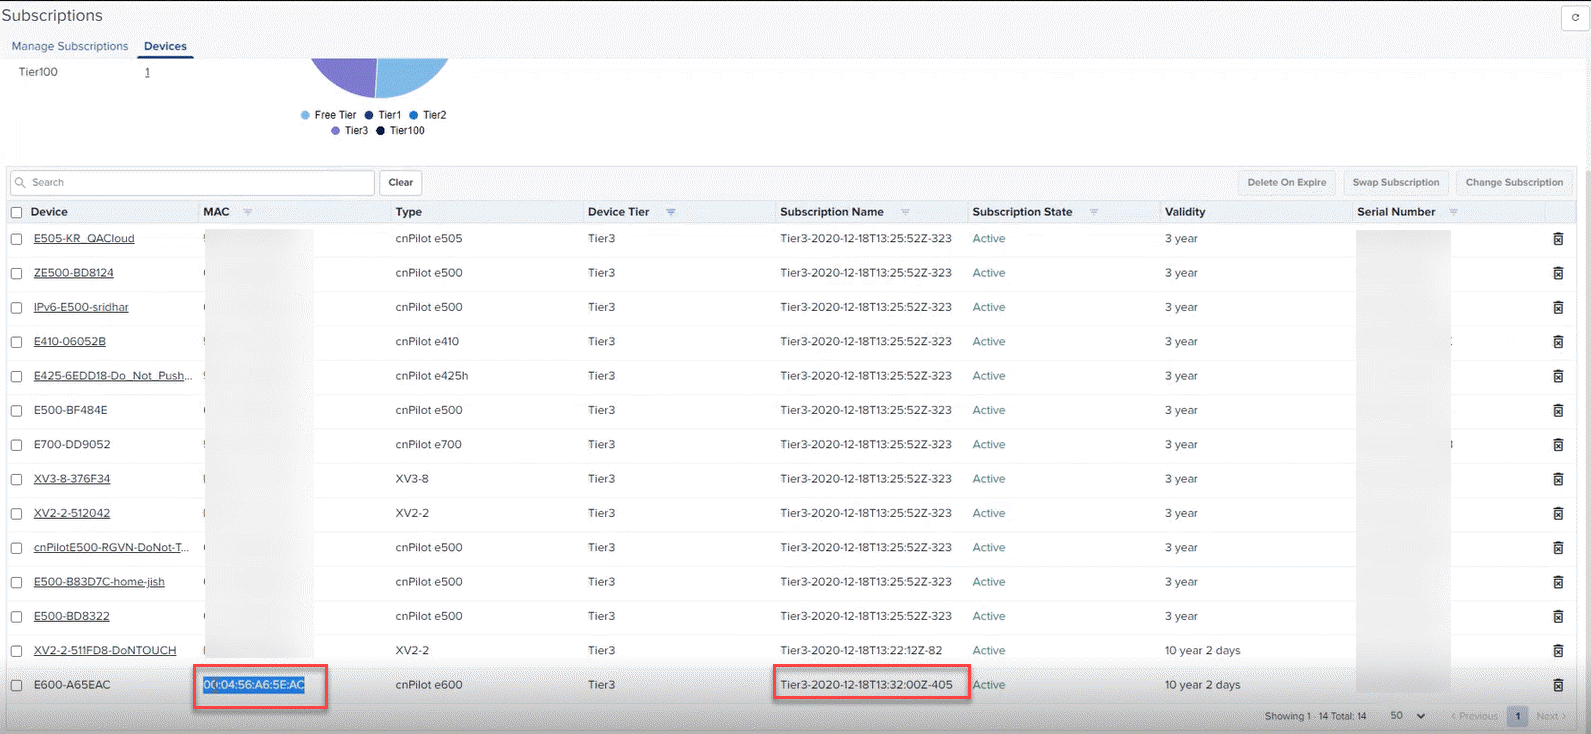Screen dimensions: 1591x734
Task: Open Subscription State column filter icon
Action: [x=1094, y=212]
